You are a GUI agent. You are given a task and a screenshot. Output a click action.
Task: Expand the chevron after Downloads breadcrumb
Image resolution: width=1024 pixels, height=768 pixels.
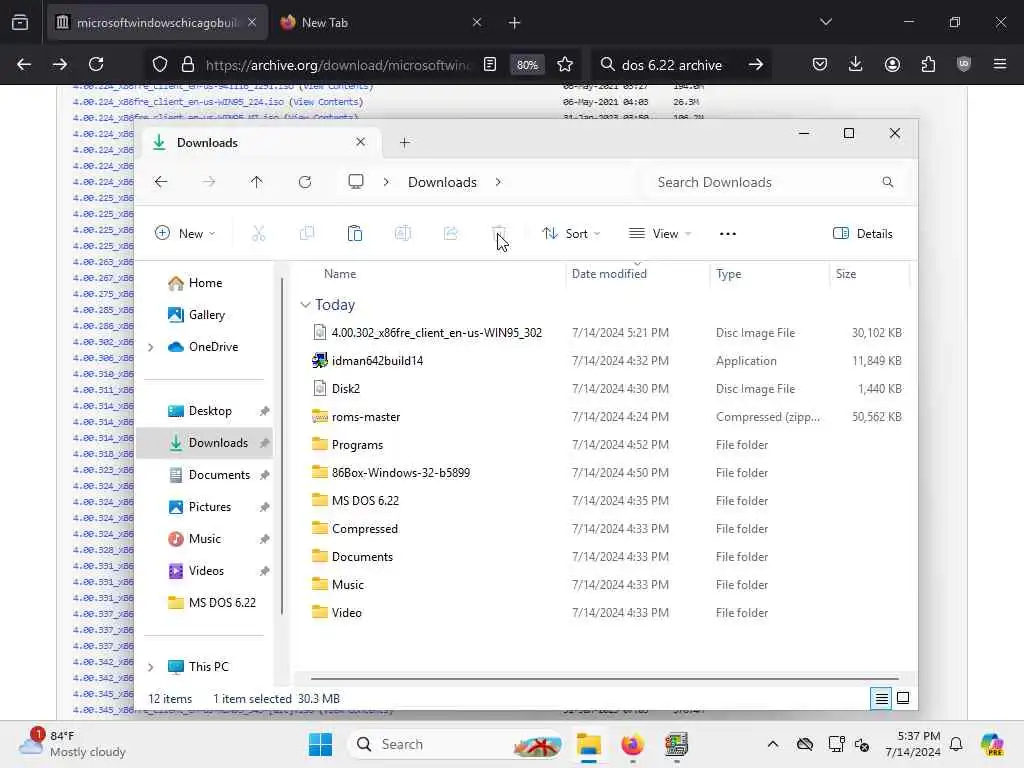click(x=498, y=182)
